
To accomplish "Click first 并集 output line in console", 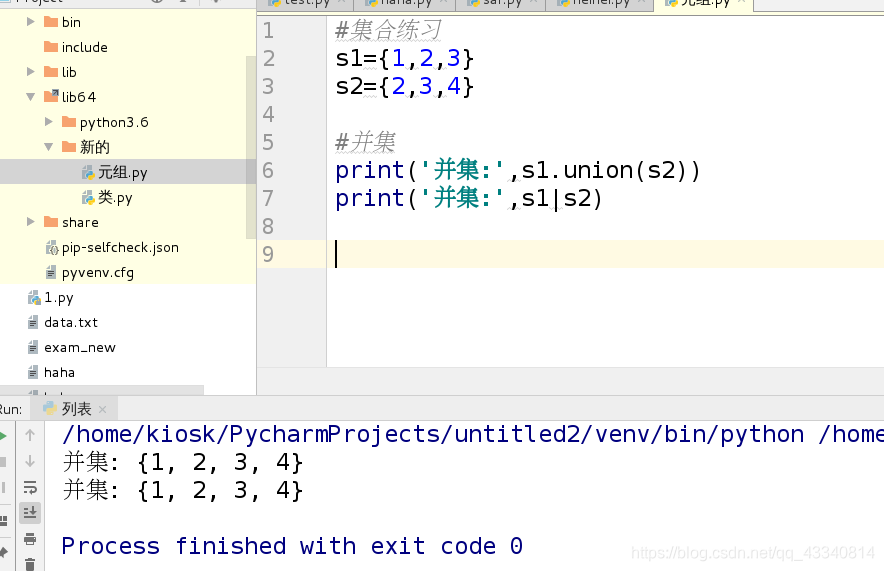I will (183, 462).
